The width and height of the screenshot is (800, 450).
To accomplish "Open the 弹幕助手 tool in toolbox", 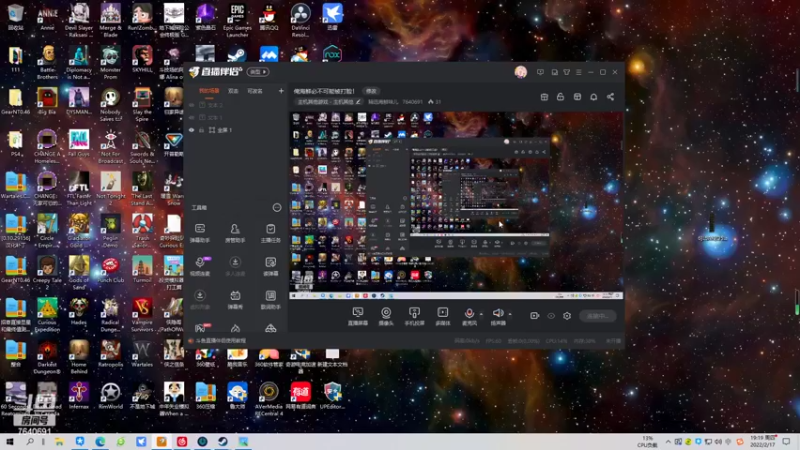I will [199, 232].
